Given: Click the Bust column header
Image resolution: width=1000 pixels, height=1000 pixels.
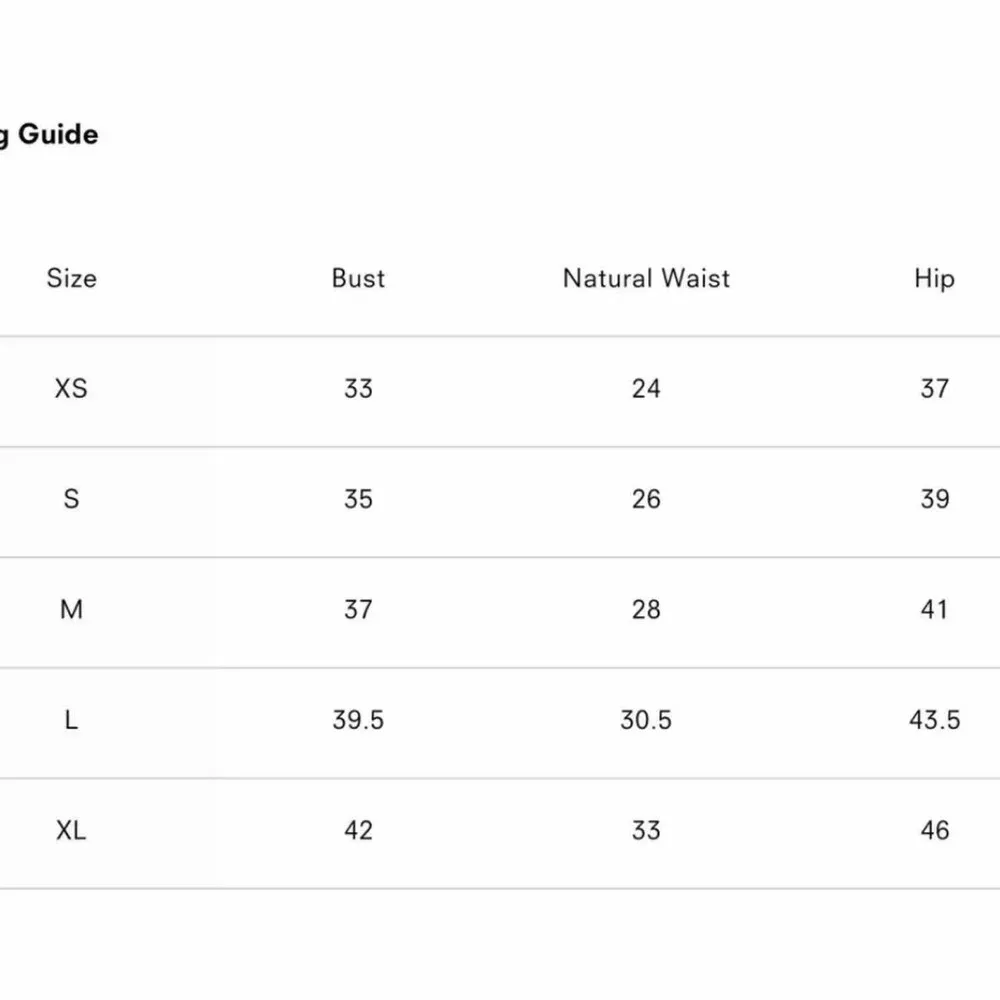Looking at the screenshot, I should click(358, 278).
